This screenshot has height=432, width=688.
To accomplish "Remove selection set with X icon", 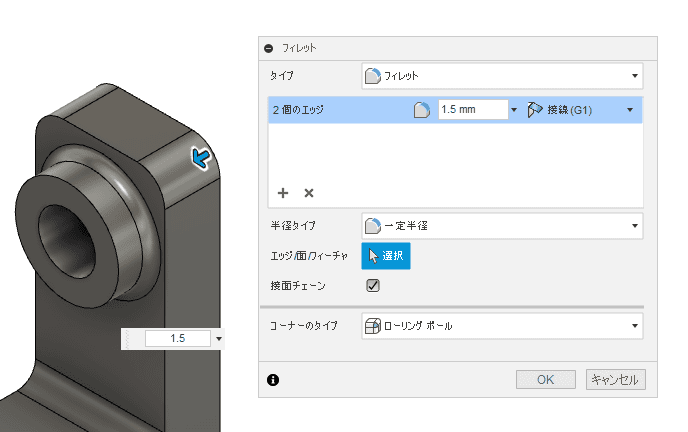I will 309,193.
